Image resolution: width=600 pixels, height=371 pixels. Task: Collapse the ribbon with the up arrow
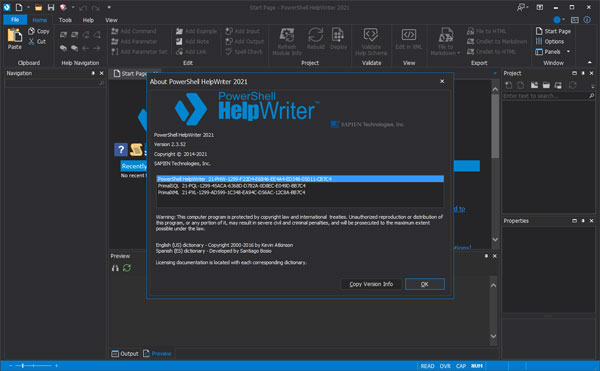coord(589,62)
